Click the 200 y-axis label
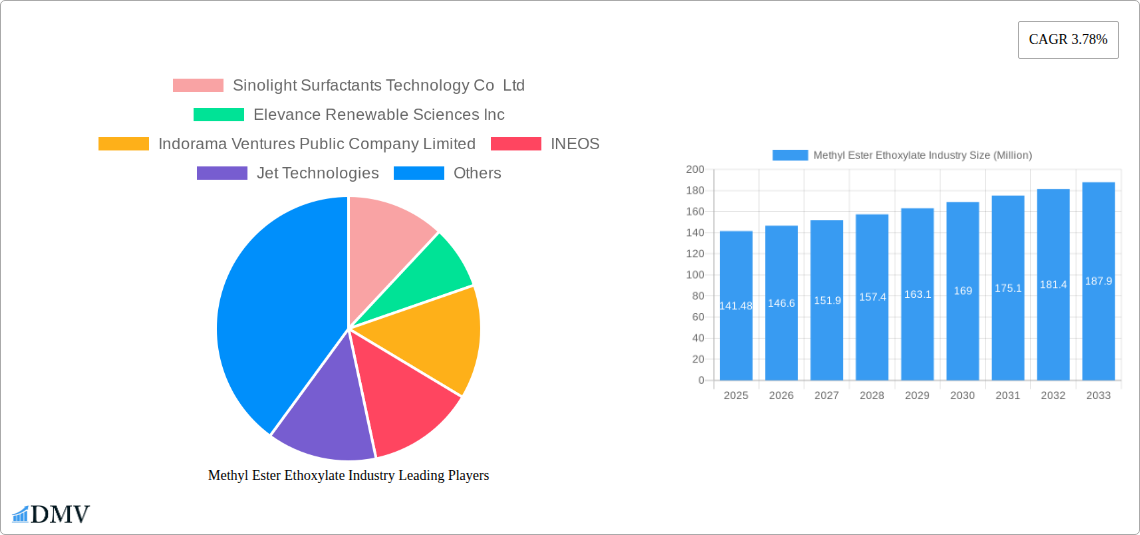This screenshot has height=535, width=1140. tap(695, 169)
